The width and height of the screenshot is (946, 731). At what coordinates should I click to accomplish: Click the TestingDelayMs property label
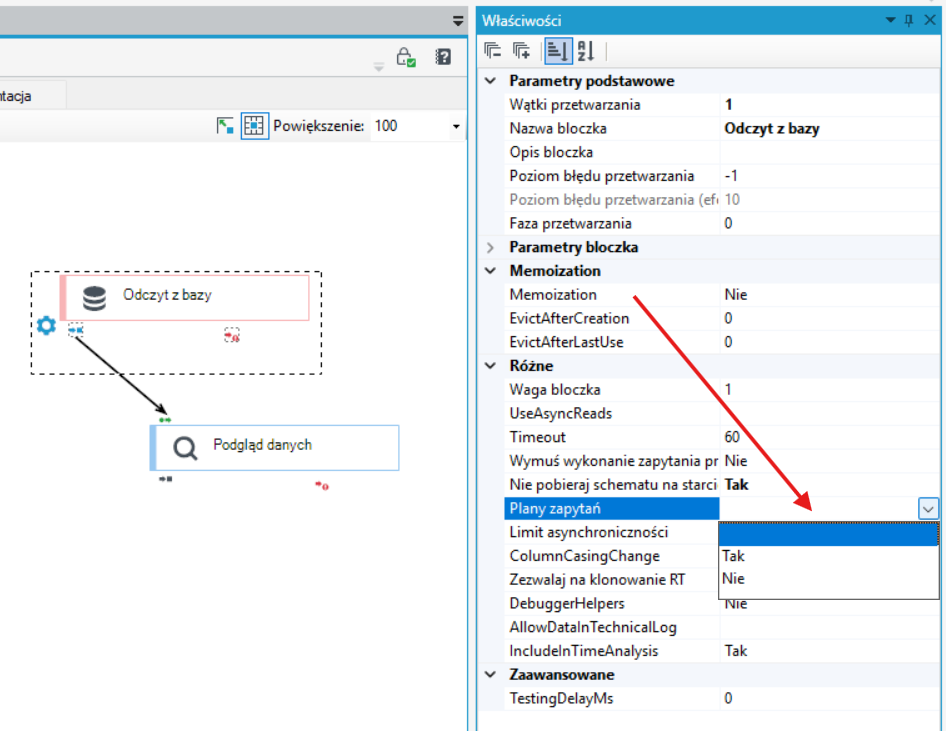tap(561, 698)
